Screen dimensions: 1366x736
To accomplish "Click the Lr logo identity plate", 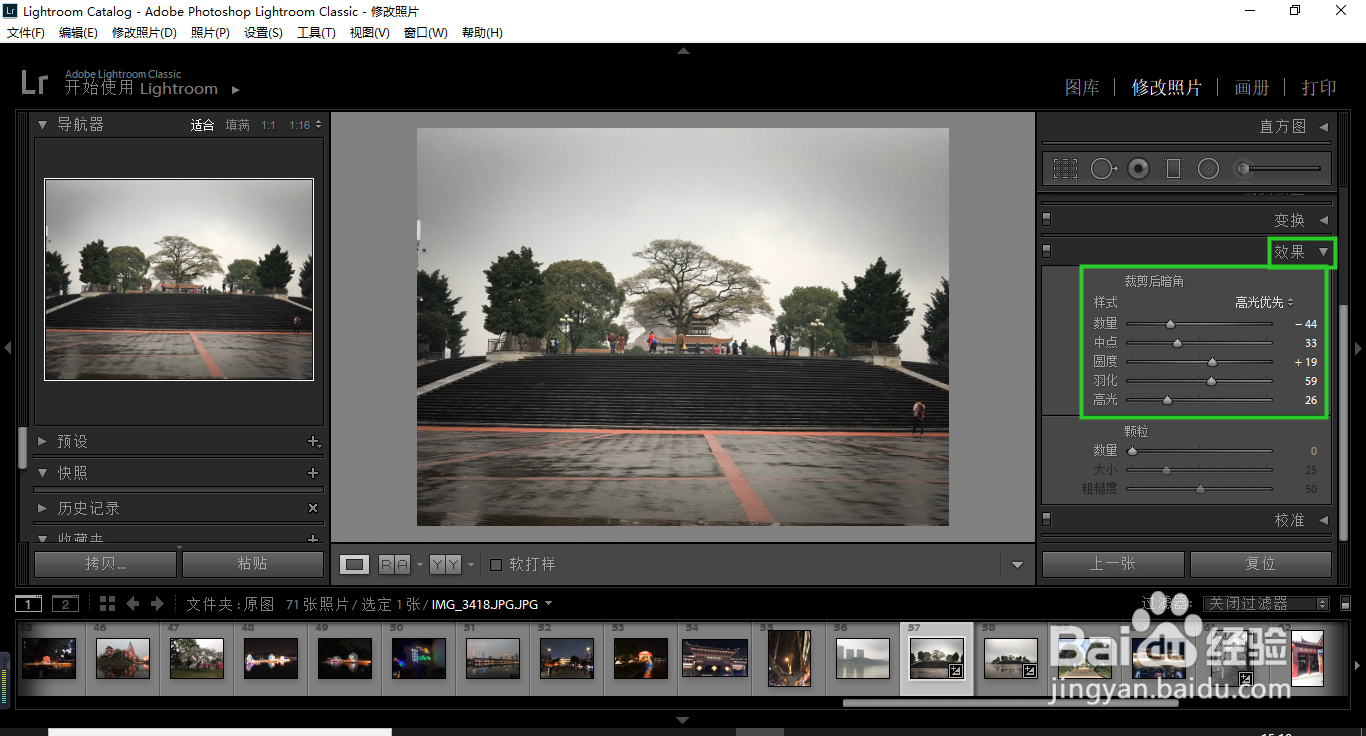I will click(34, 82).
